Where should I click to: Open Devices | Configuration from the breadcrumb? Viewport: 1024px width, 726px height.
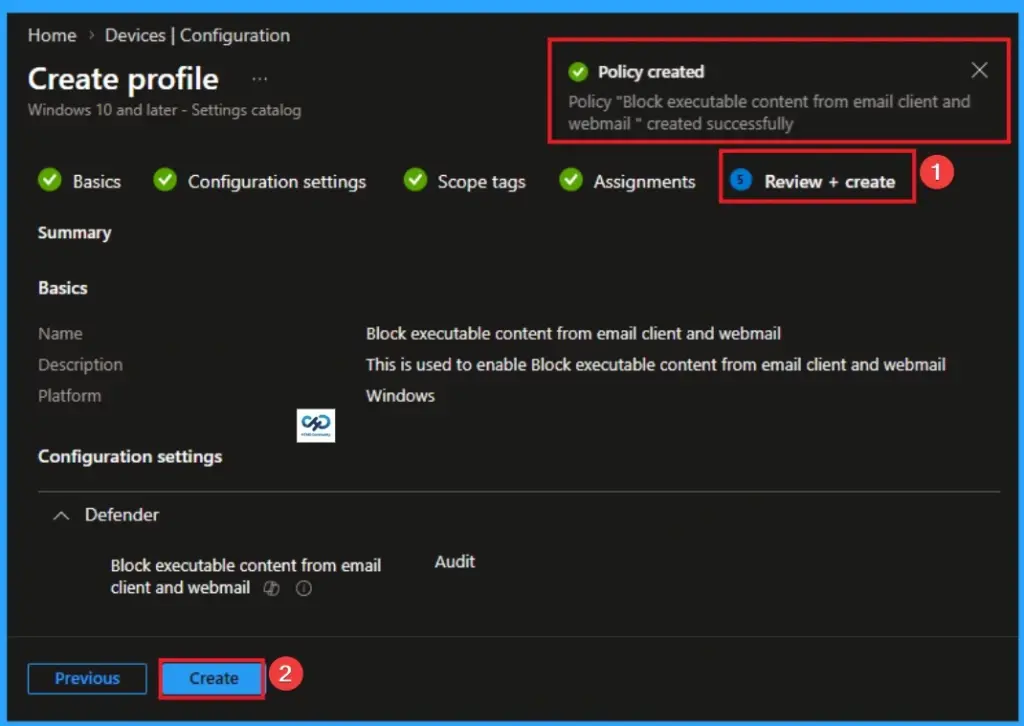click(196, 35)
